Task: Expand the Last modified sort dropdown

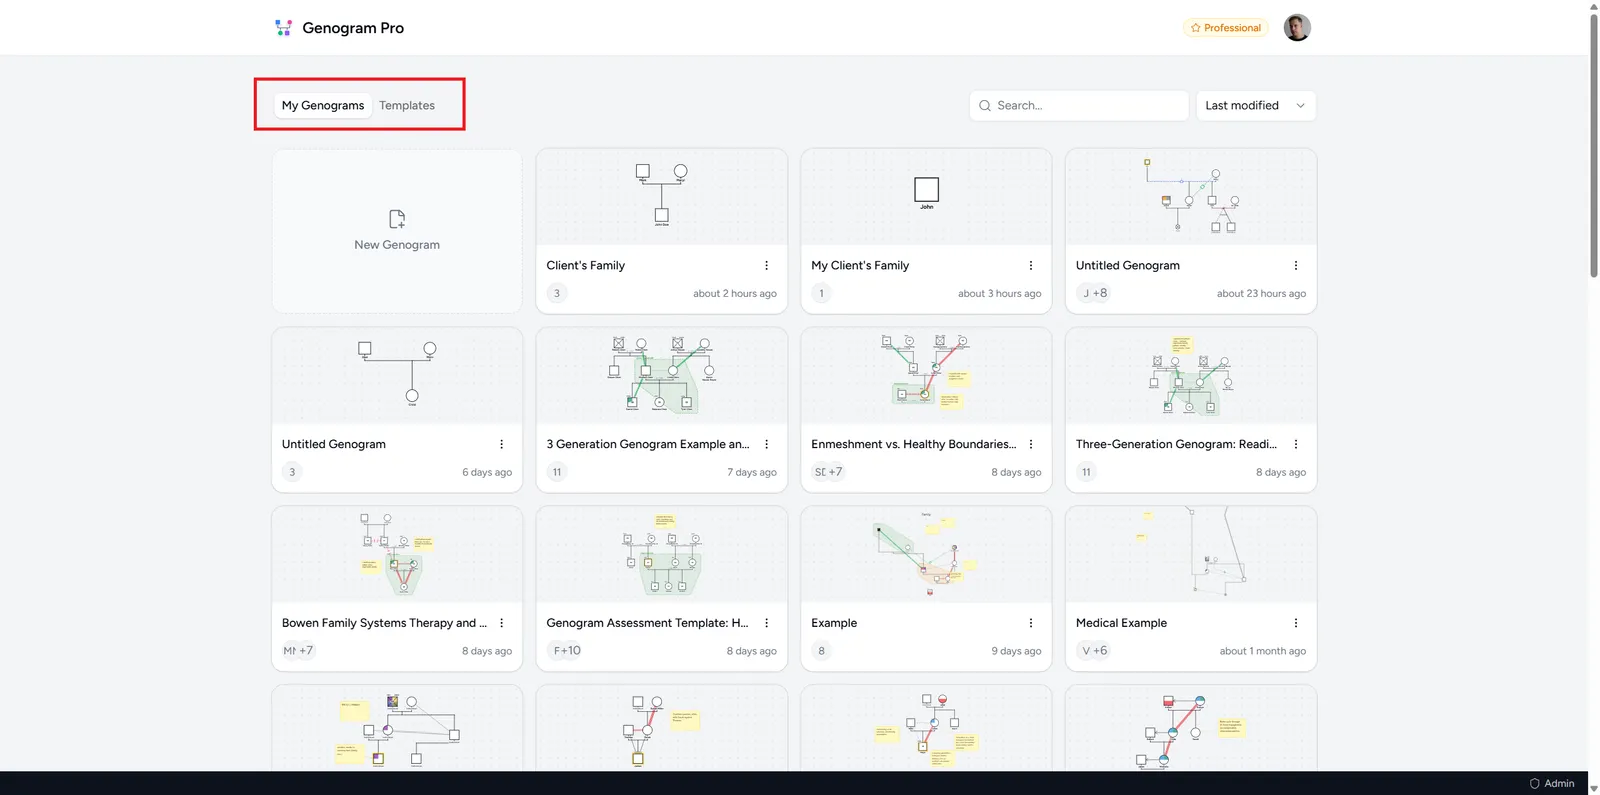Action: pos(1256,106)
